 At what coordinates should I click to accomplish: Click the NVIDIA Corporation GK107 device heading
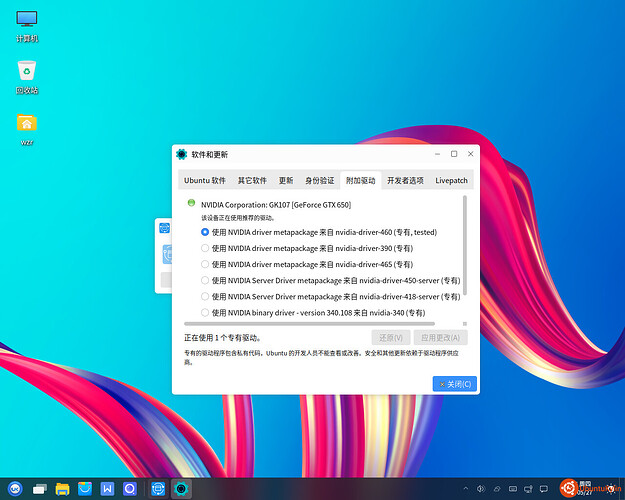pyautogui.click(x=276, y=205)
